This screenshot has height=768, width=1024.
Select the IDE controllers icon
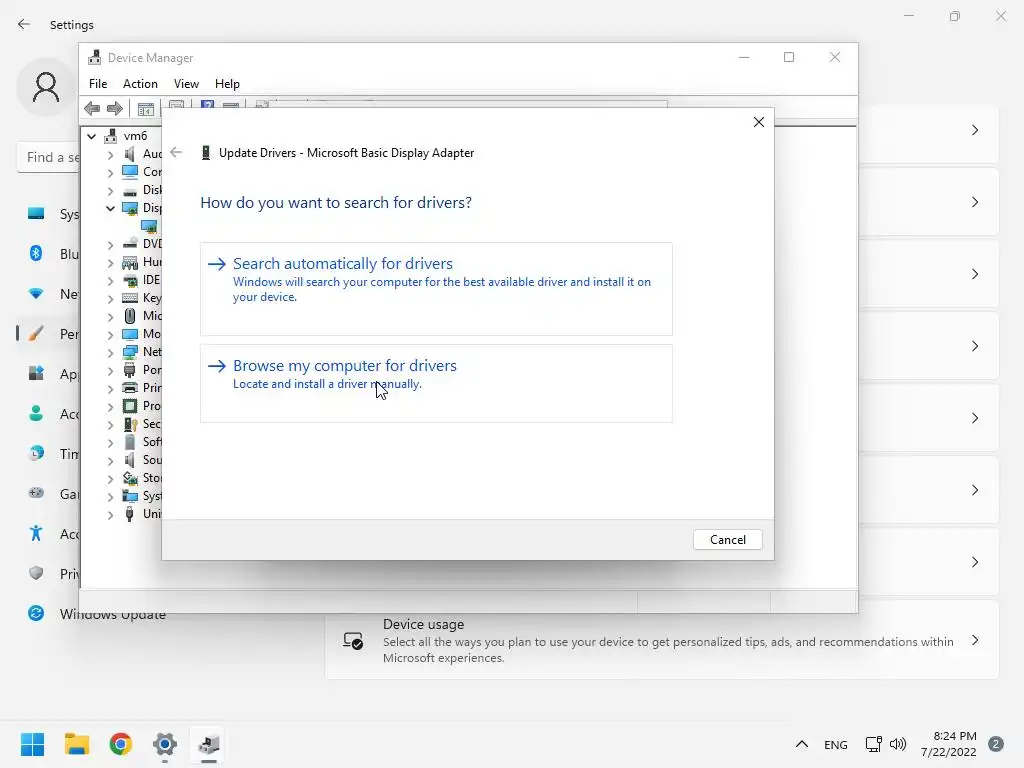pos(130,280)
